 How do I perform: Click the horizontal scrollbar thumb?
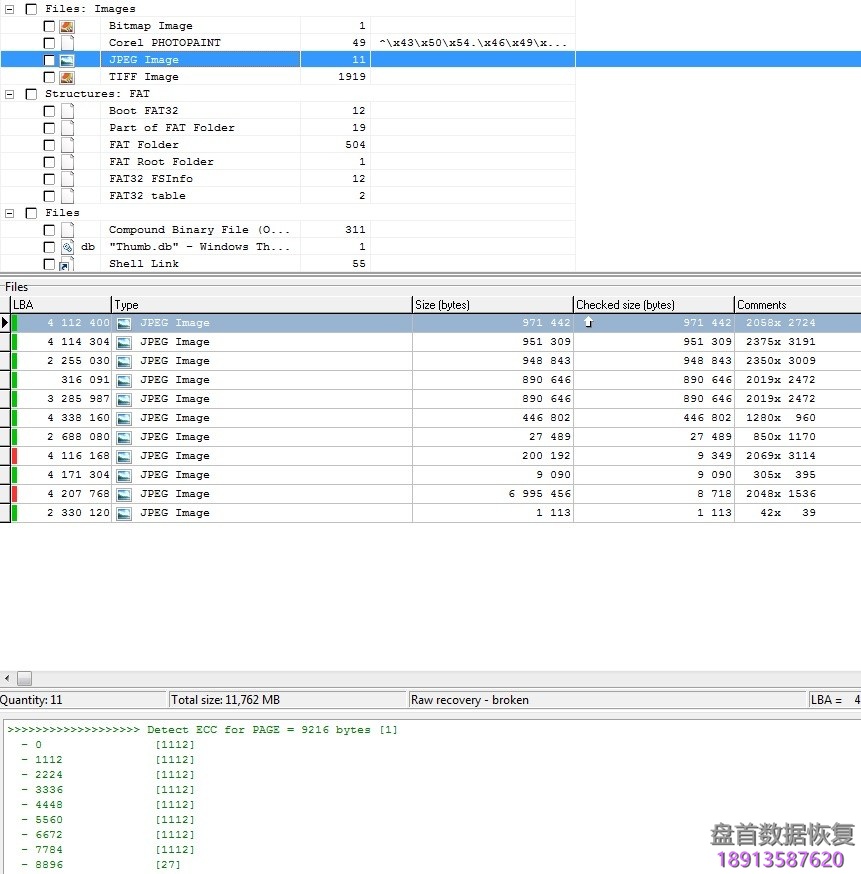(24, 679)
